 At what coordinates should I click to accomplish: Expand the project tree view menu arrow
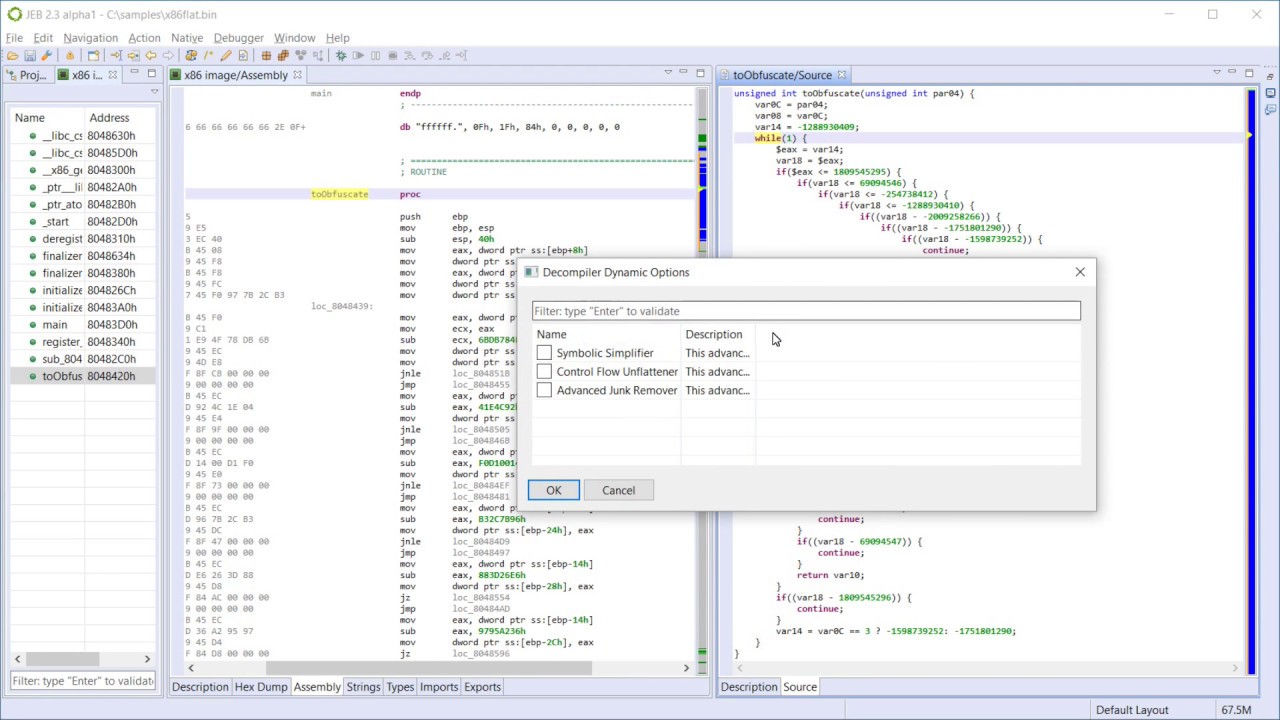click(x=154, y=92)
